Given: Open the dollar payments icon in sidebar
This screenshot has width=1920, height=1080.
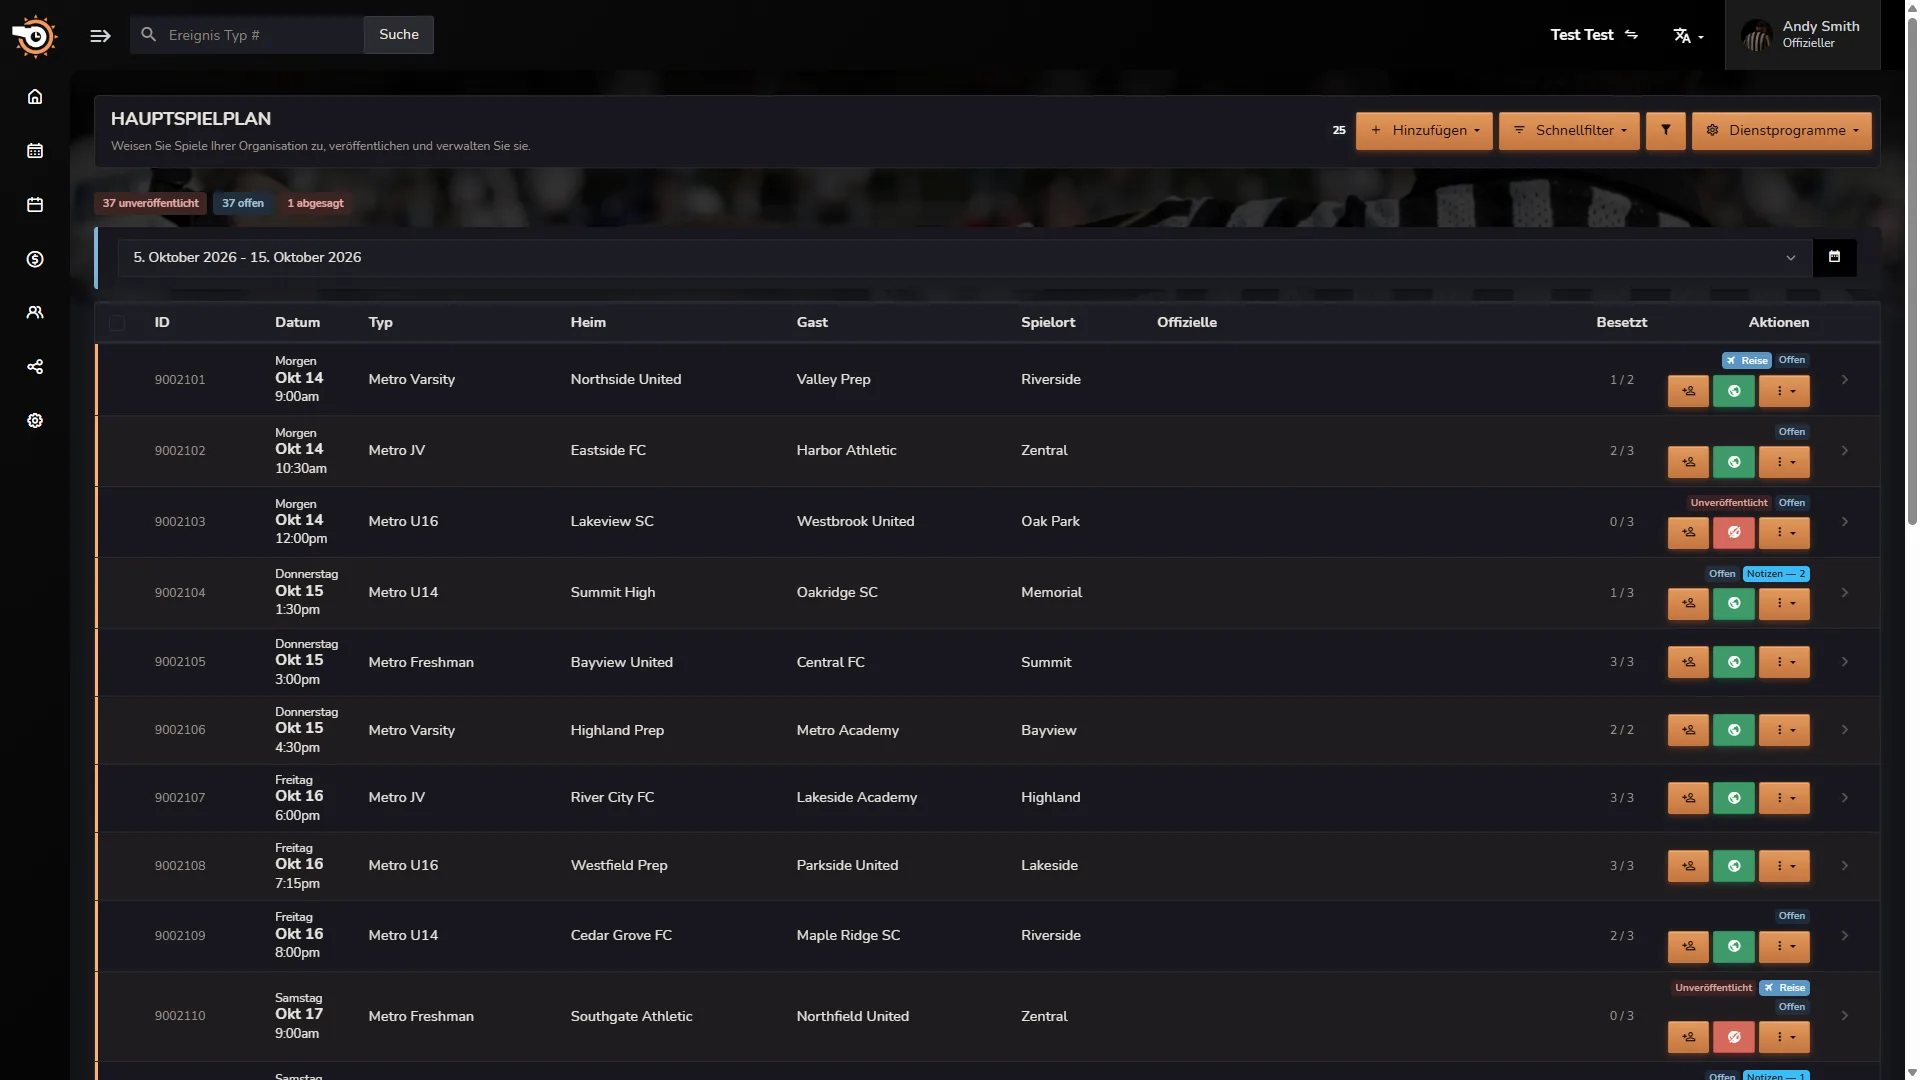Looking at the screenshot, I should coord(35,259).
